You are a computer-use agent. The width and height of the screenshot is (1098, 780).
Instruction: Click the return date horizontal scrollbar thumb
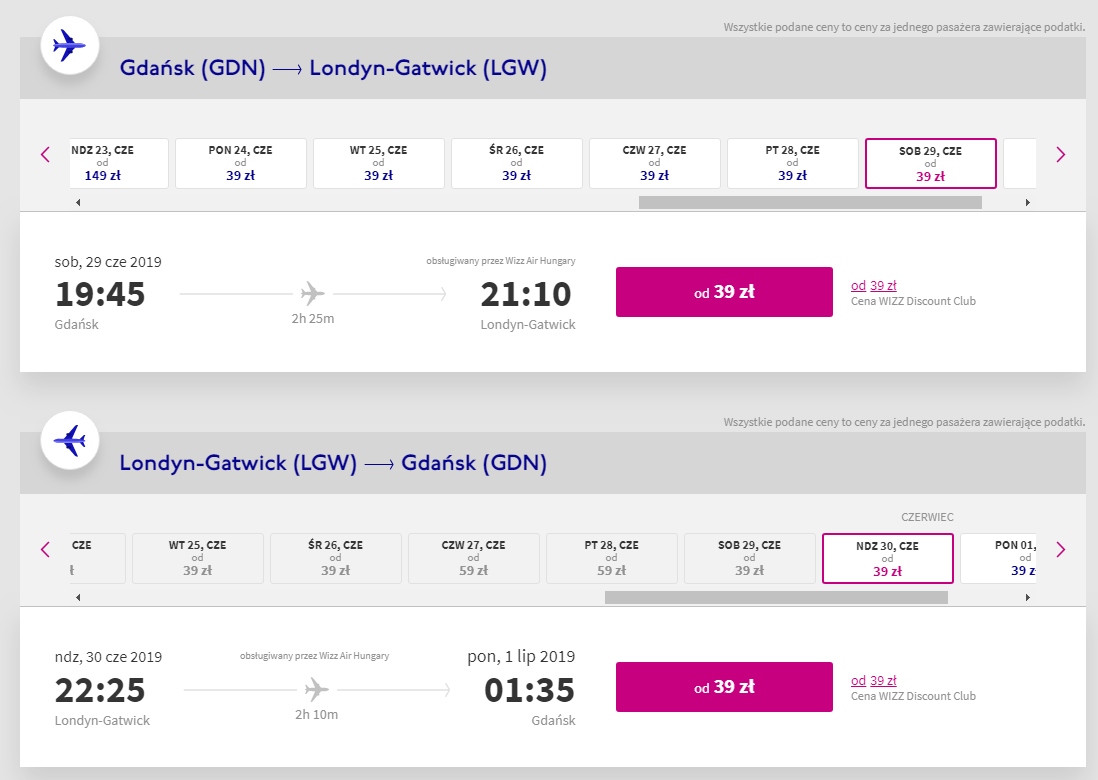point(776,597)
